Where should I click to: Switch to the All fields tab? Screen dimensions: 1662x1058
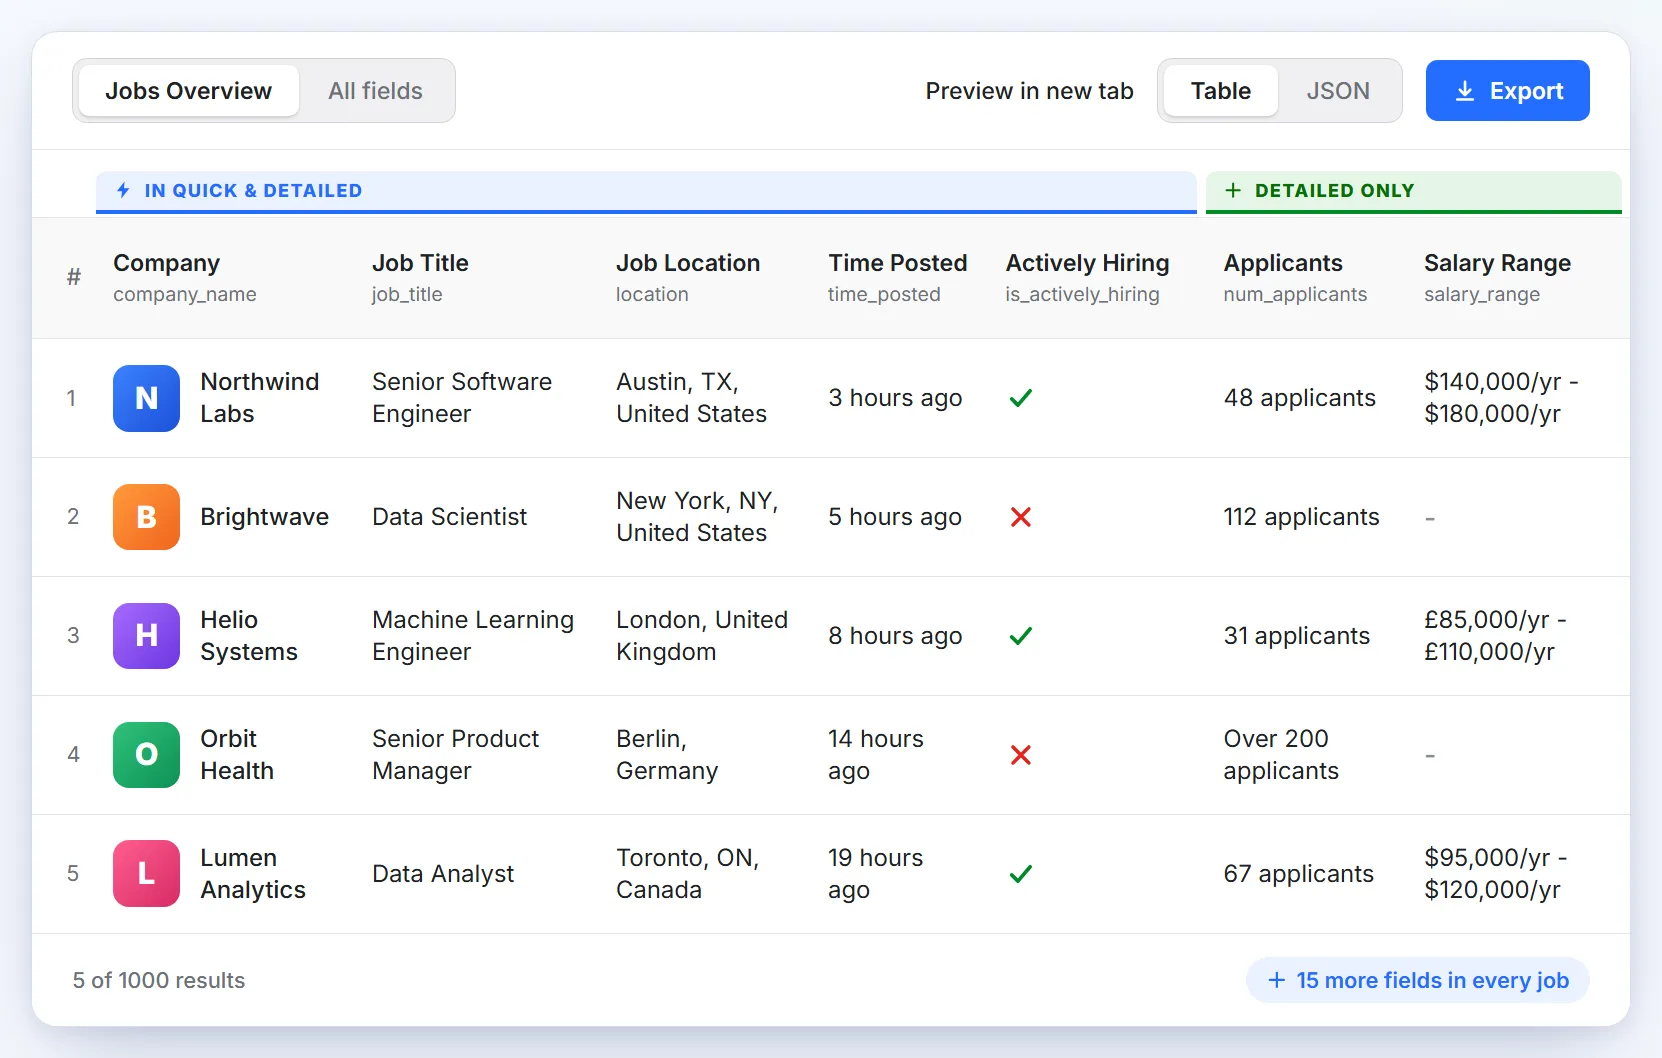(x=375, y=91)
